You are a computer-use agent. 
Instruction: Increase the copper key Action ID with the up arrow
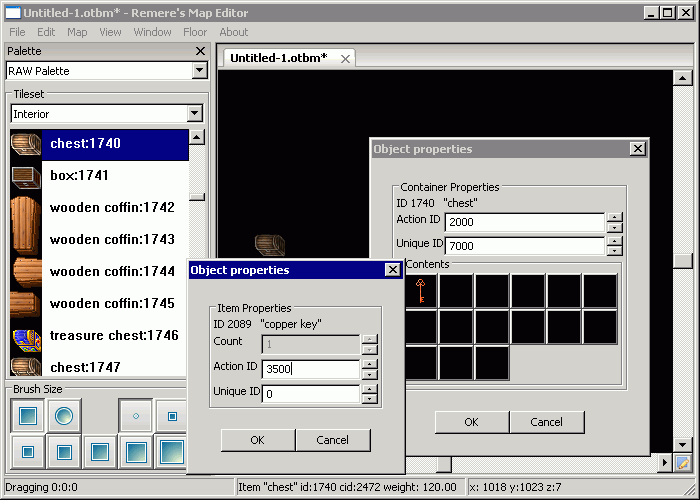click(369, 364)
